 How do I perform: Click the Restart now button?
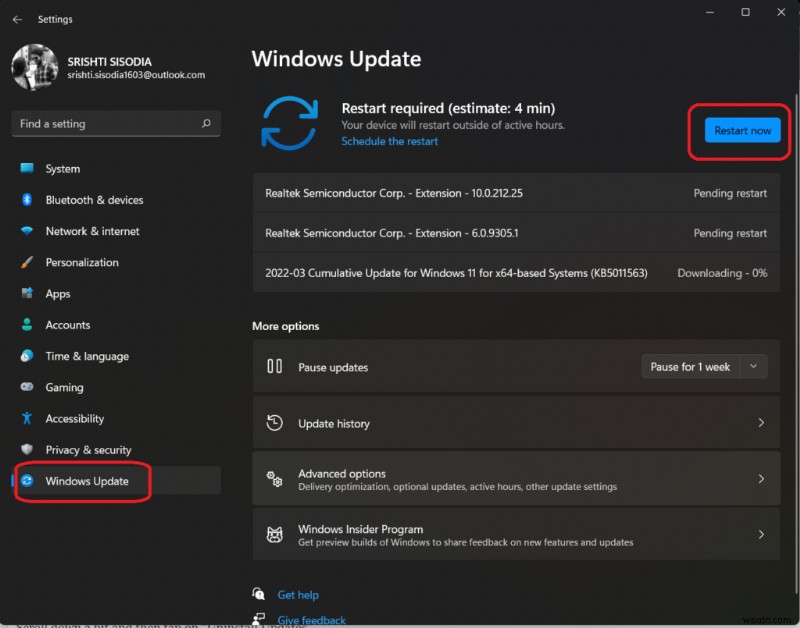click(741, 130)
